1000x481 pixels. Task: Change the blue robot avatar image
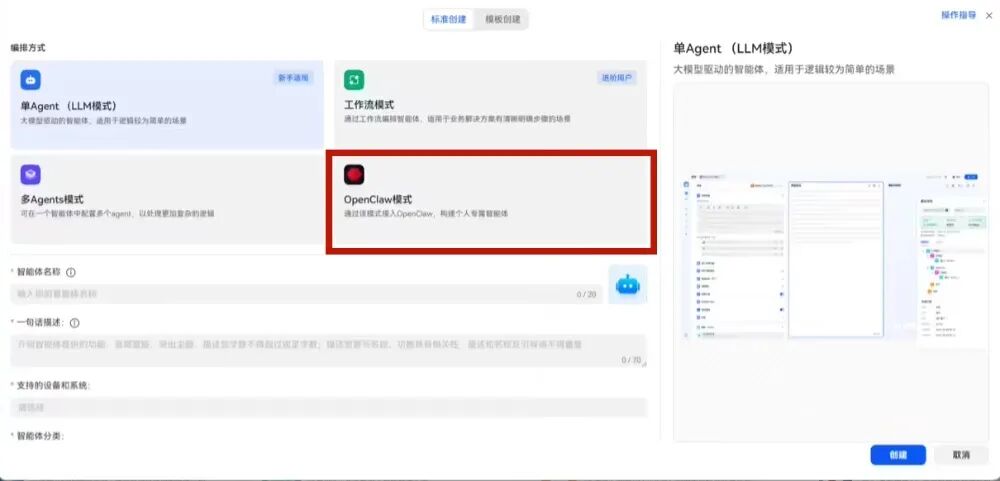628,285
